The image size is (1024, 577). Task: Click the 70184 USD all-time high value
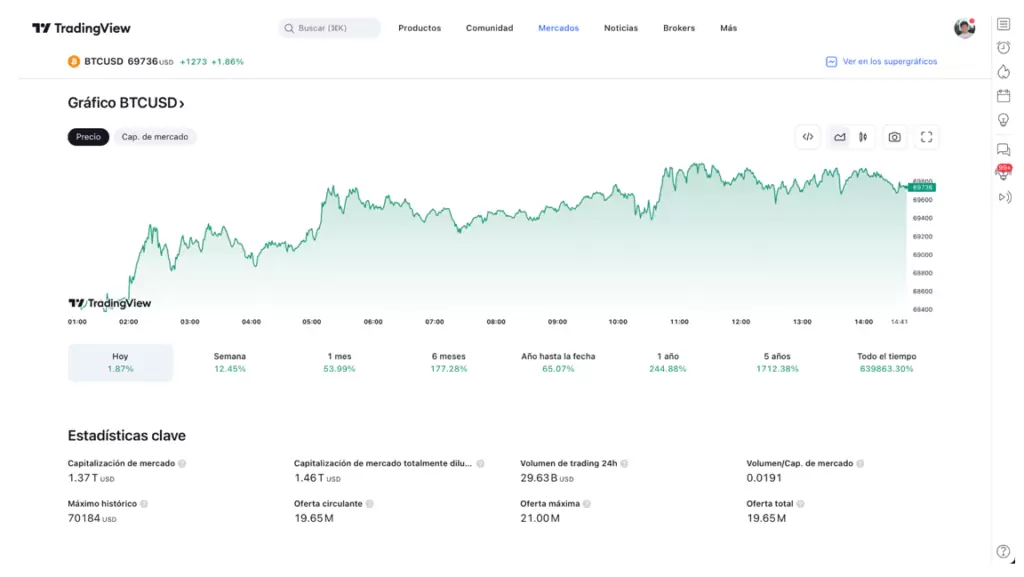tap(92, 518)
